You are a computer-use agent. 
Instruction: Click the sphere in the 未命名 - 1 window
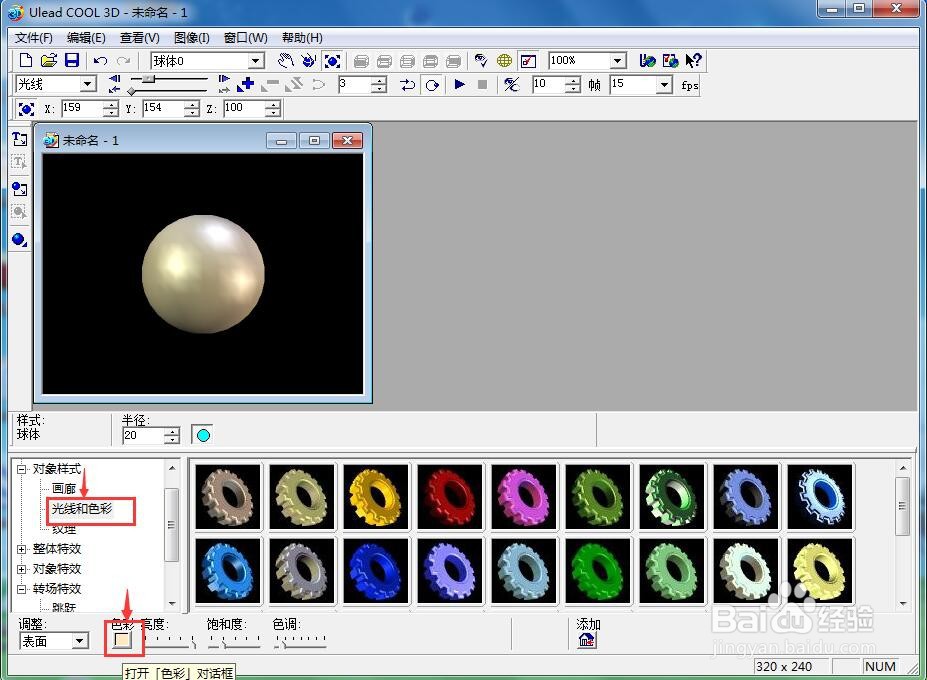pos(203,274)
